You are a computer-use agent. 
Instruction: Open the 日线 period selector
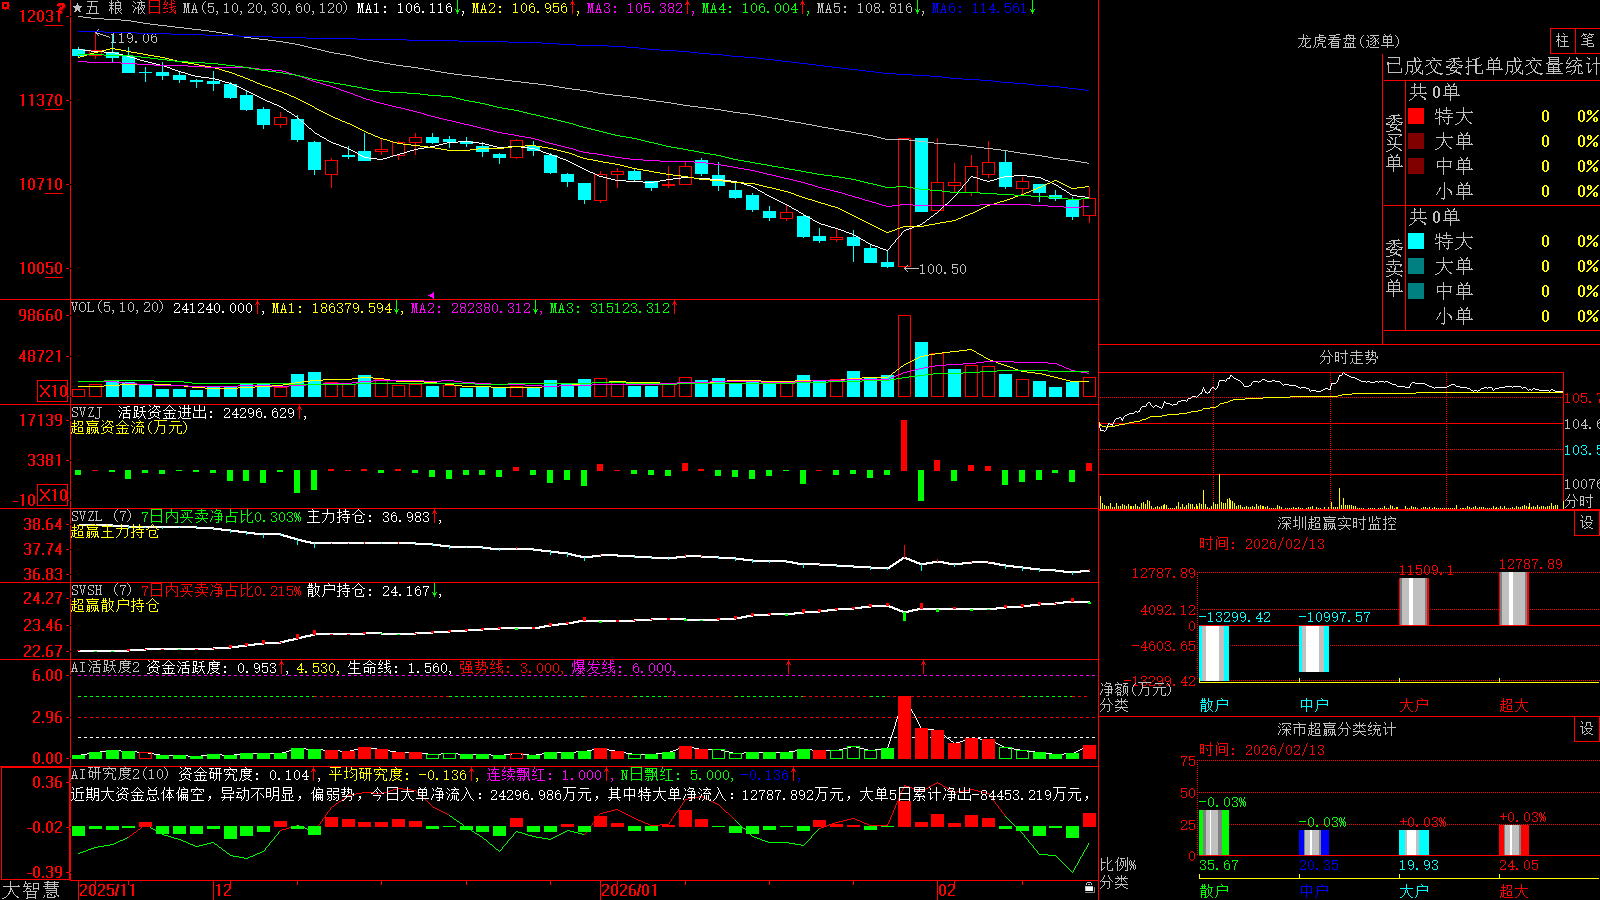pyautogui.click(x=163, y=8)
